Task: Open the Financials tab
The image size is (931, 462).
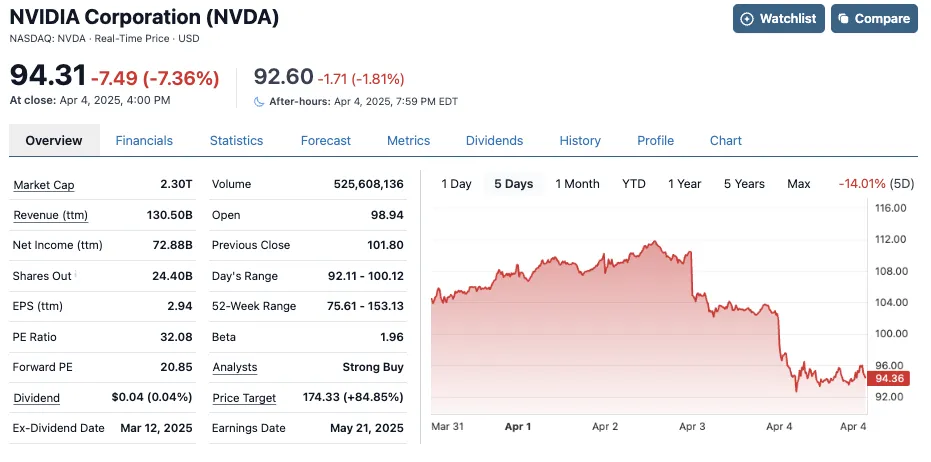Action: point(144,141)
